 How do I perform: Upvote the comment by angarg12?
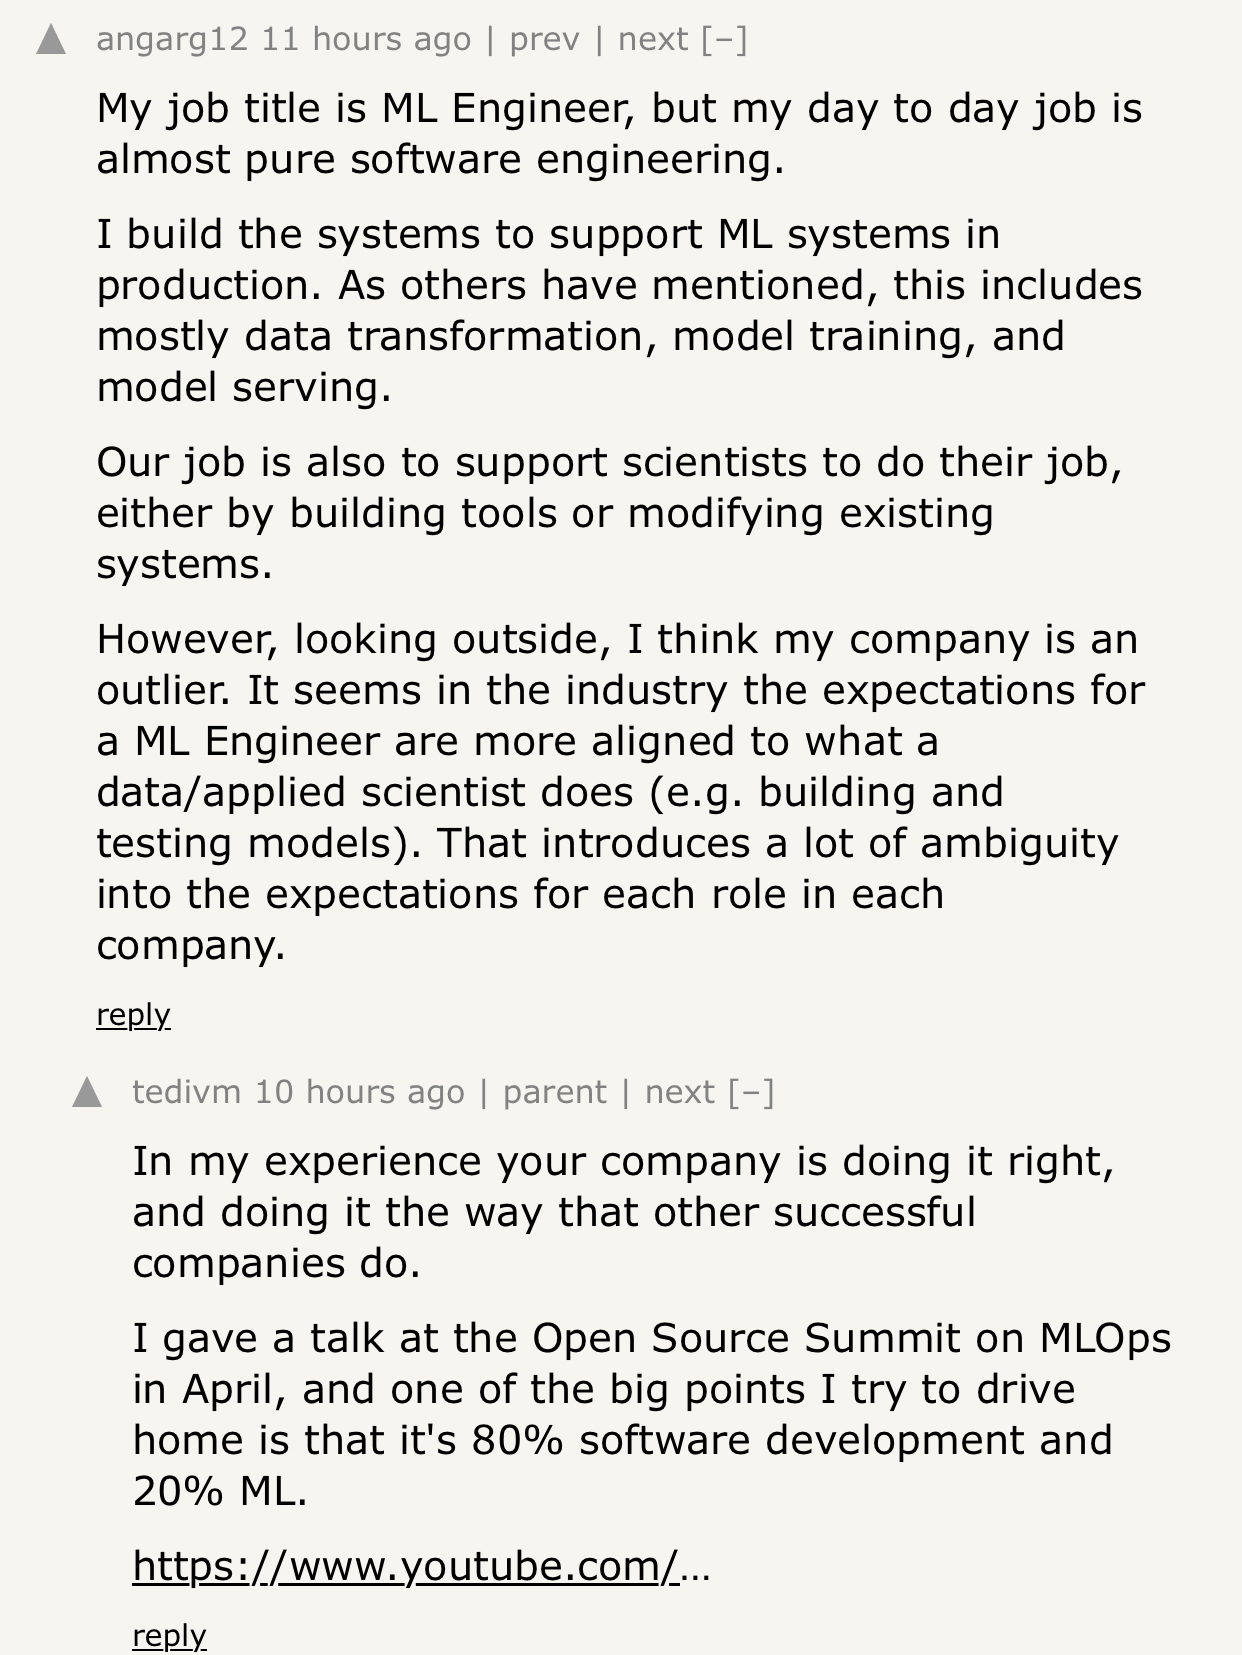click(51, 40)
